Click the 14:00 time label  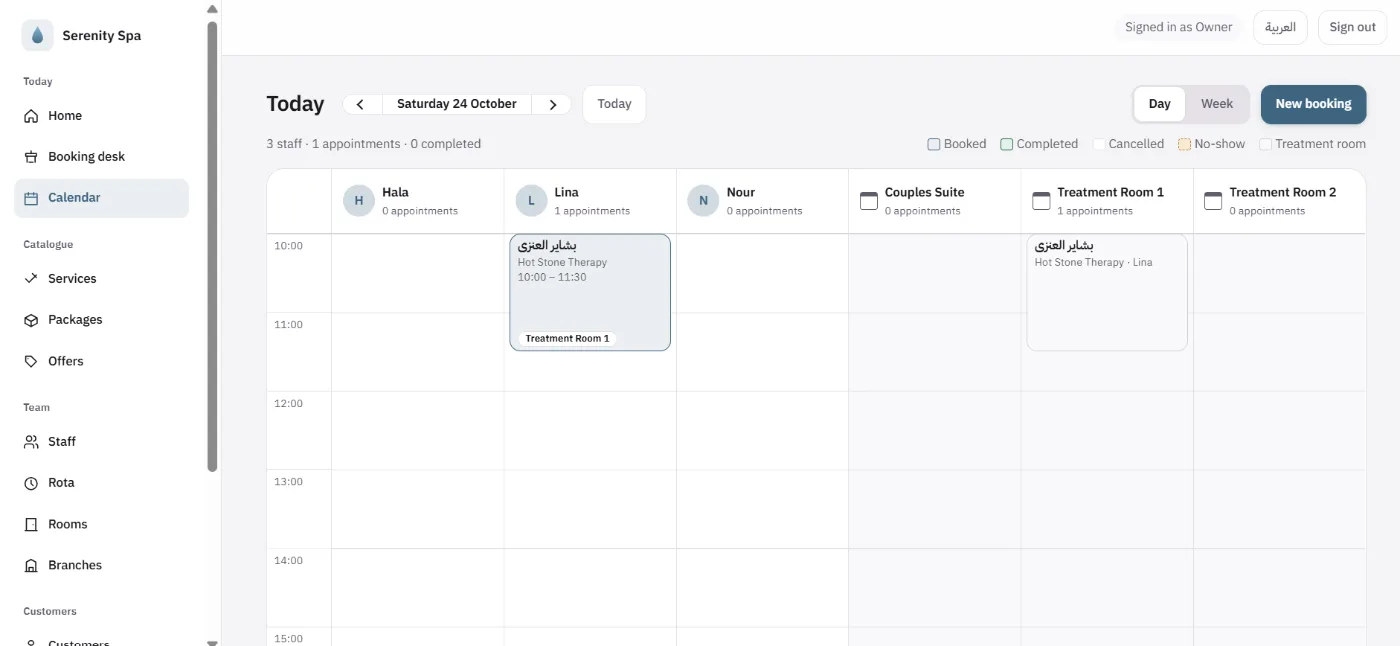point(288,561)
